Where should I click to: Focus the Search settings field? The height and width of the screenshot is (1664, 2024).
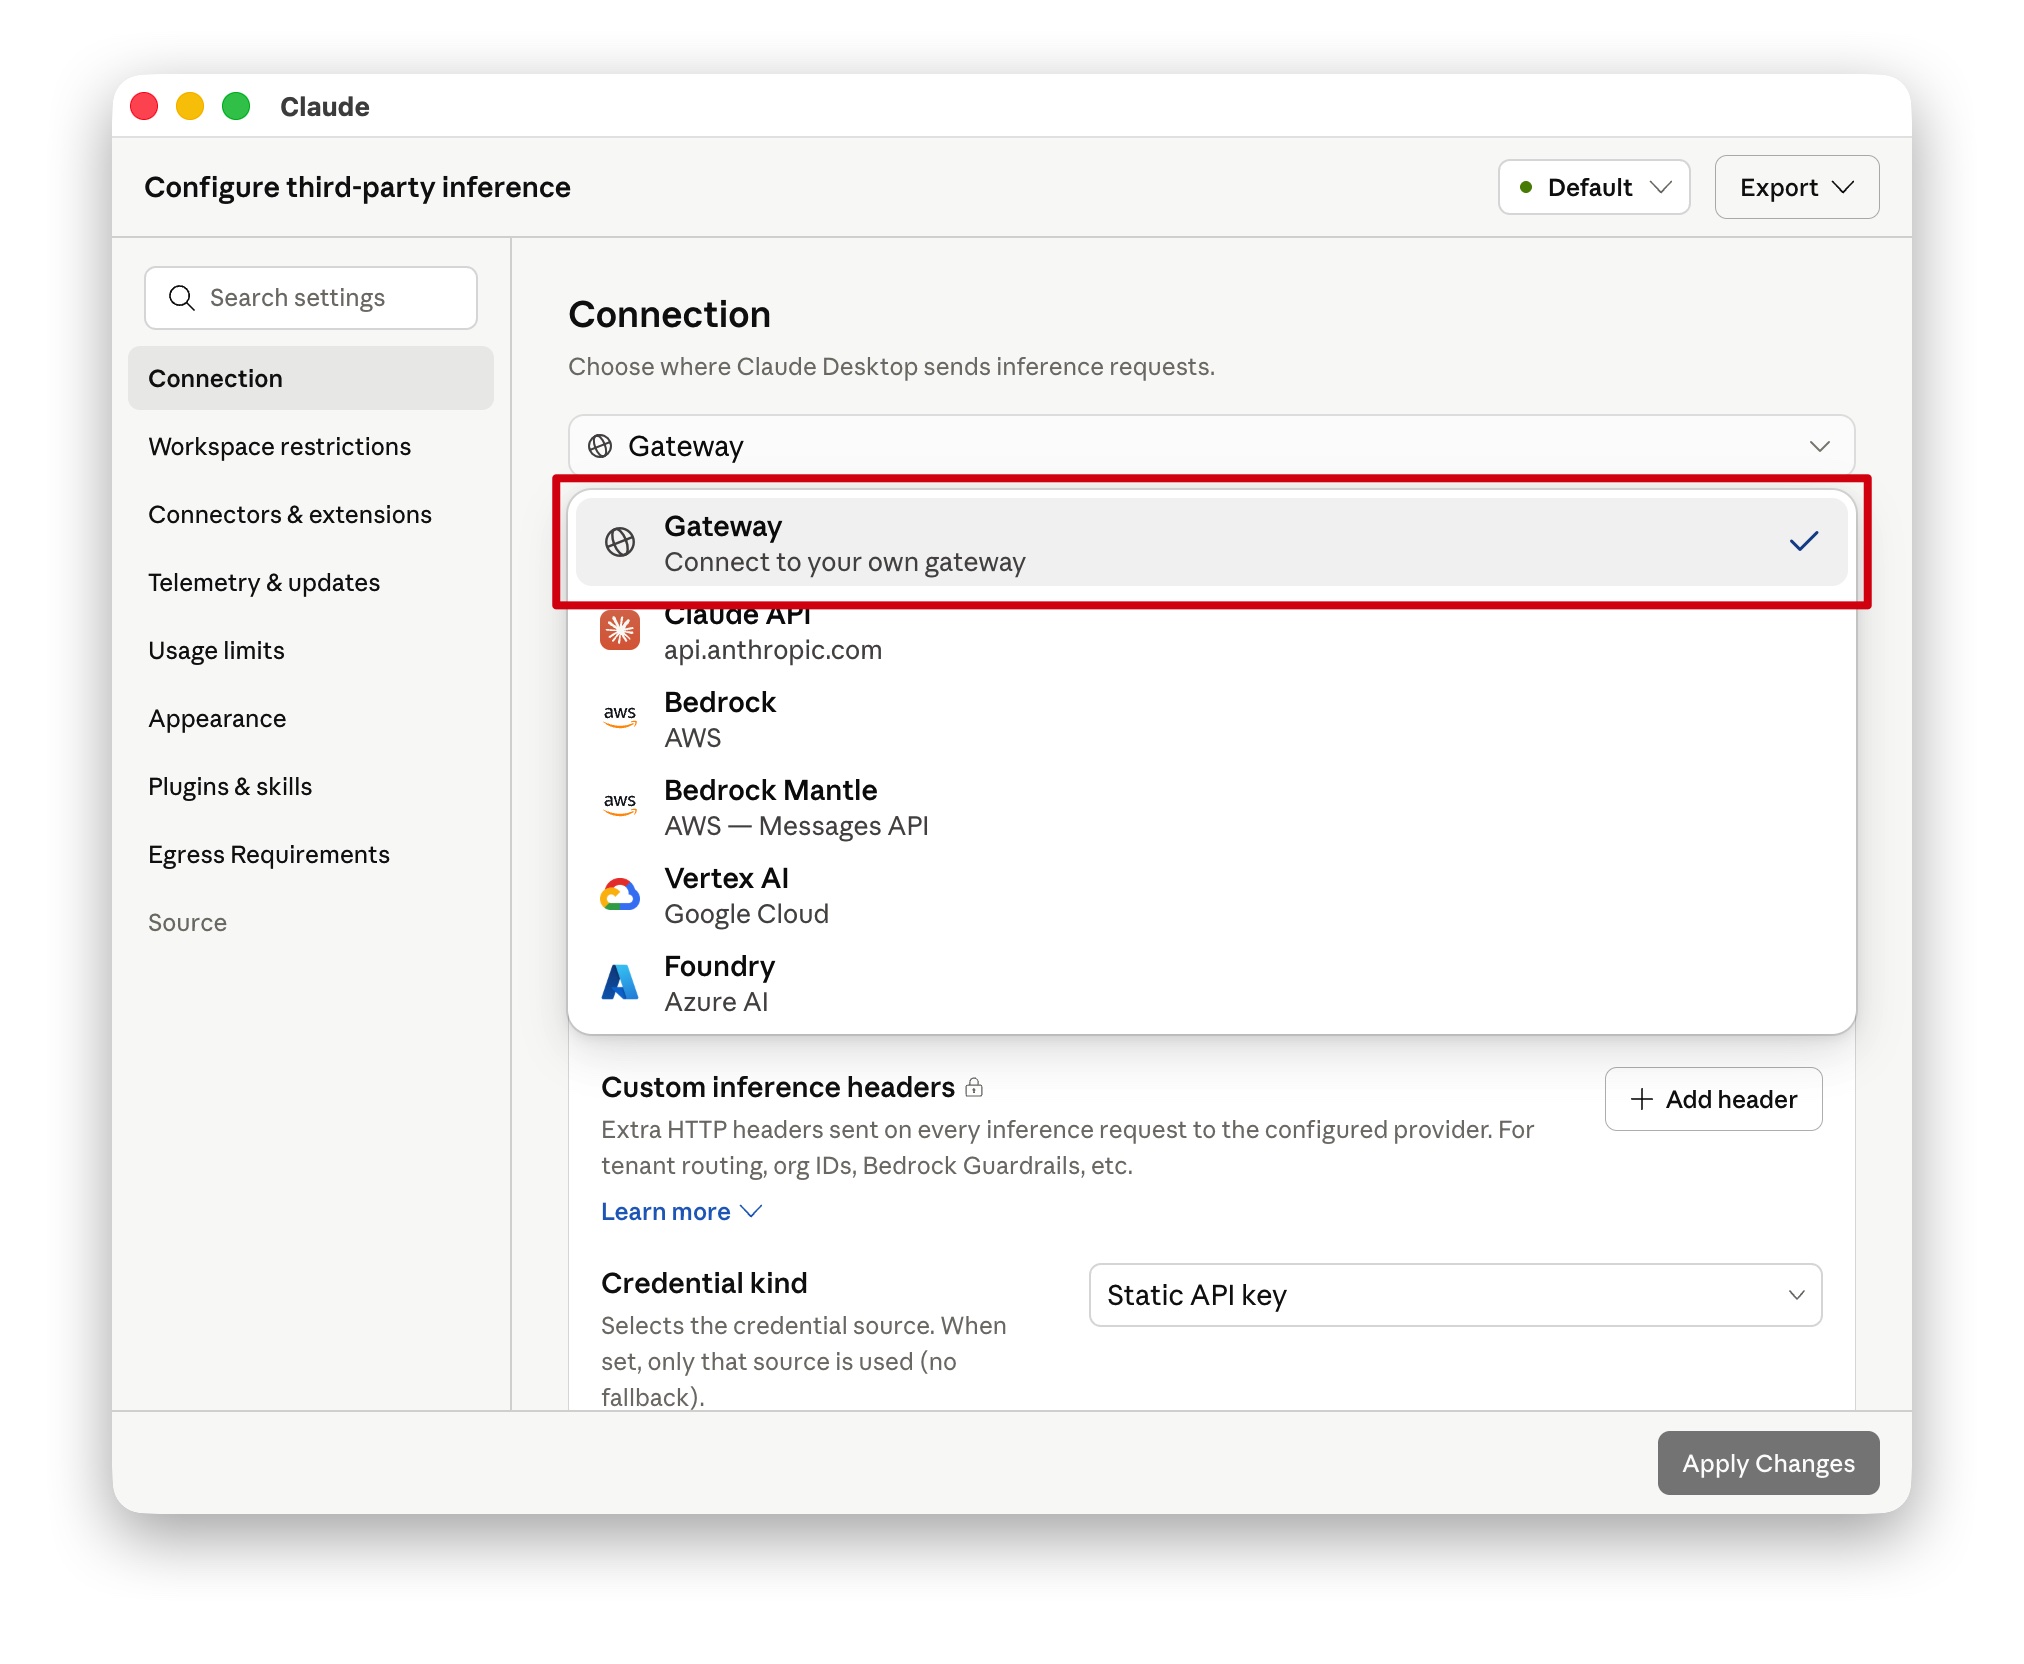tap(311, 298)
